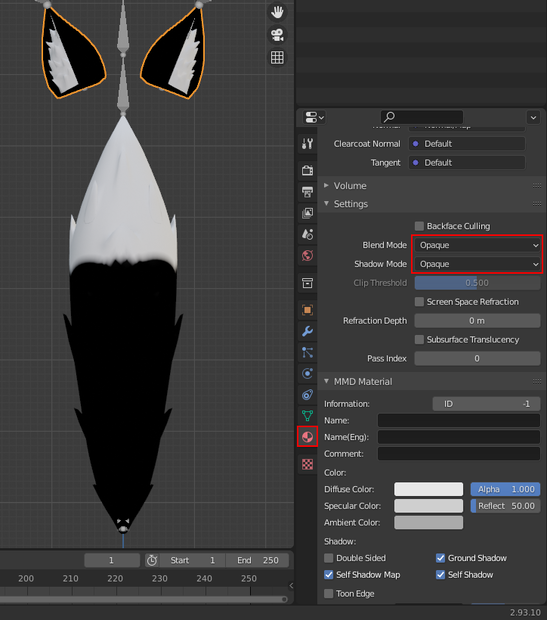Click the Name(Eng) input field

tap(459, 437)
